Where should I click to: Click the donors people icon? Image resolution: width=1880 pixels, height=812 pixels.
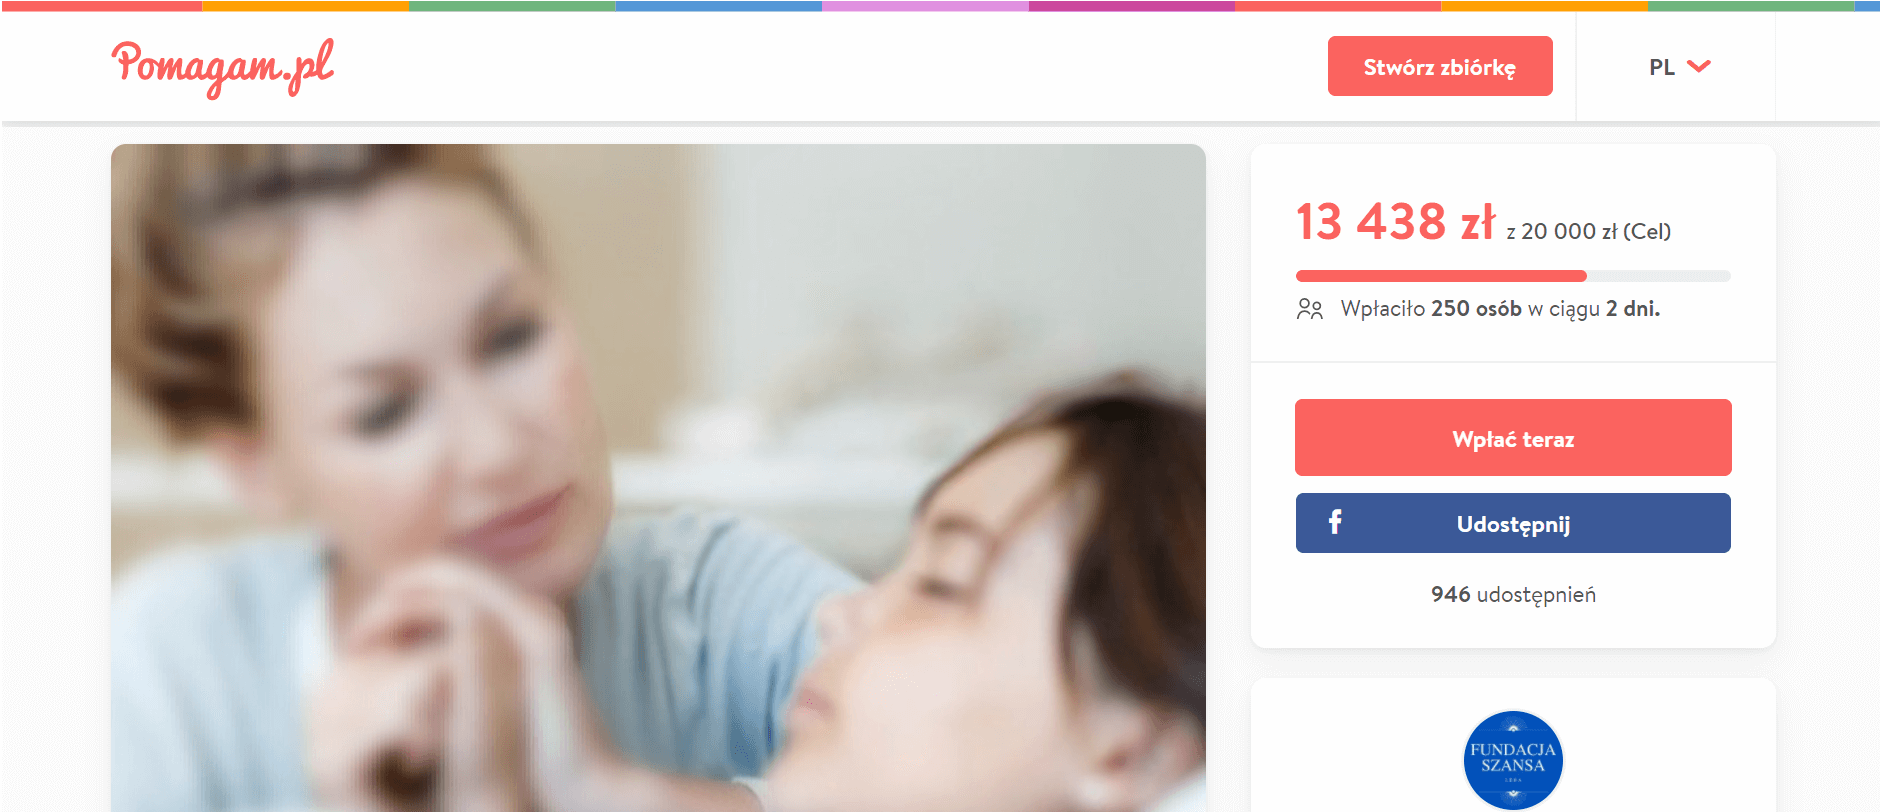click(1310, 309)
